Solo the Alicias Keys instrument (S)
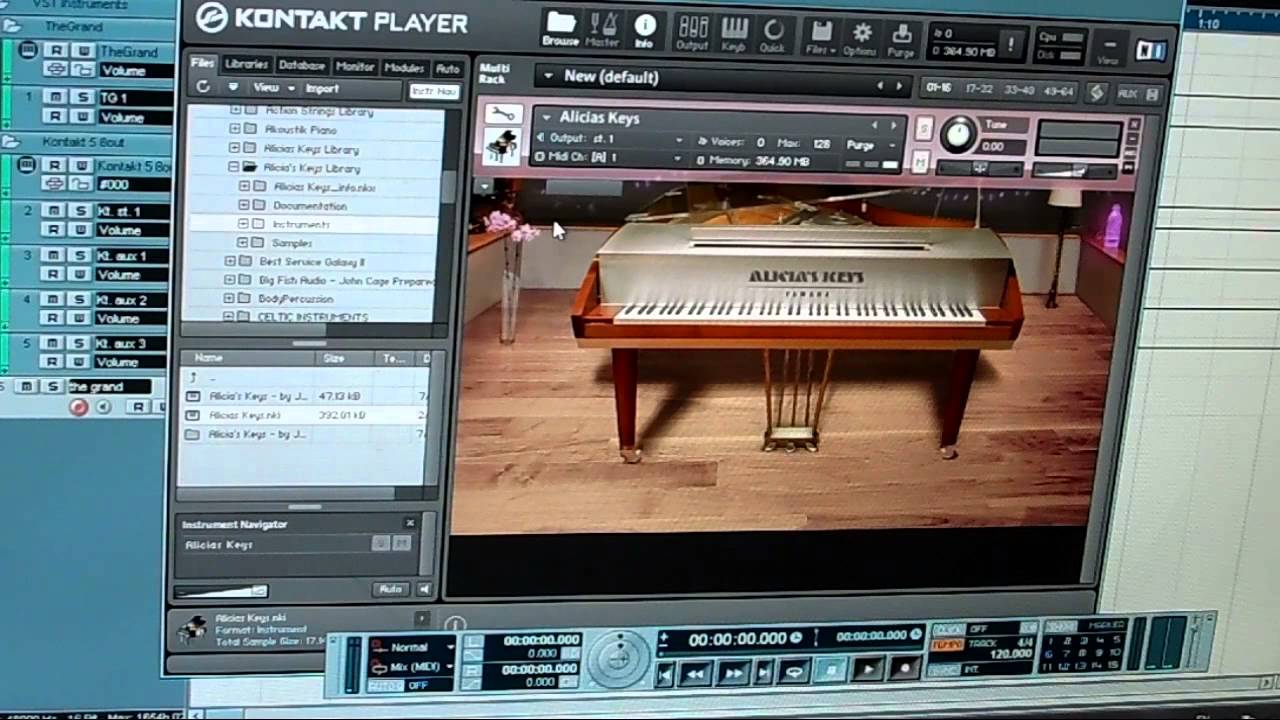1280x720 pixels. (x=924, y=128)
